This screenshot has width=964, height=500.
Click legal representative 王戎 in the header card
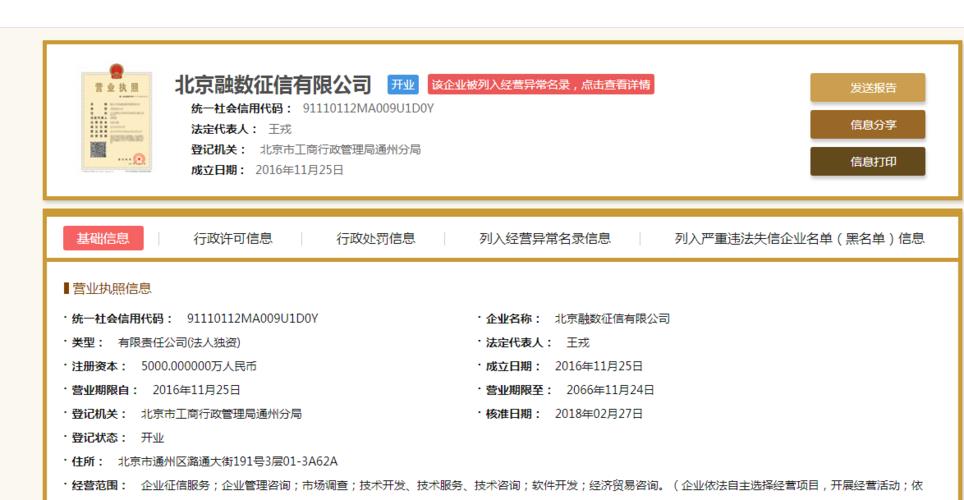279,129
